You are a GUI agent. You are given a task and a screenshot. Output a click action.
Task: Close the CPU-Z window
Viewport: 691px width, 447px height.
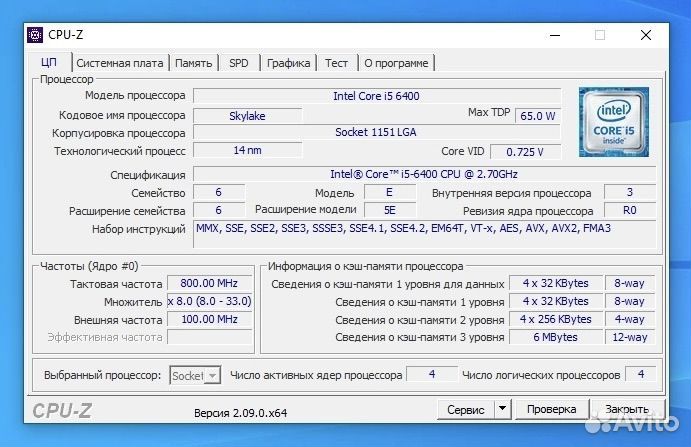pos(646,35)
